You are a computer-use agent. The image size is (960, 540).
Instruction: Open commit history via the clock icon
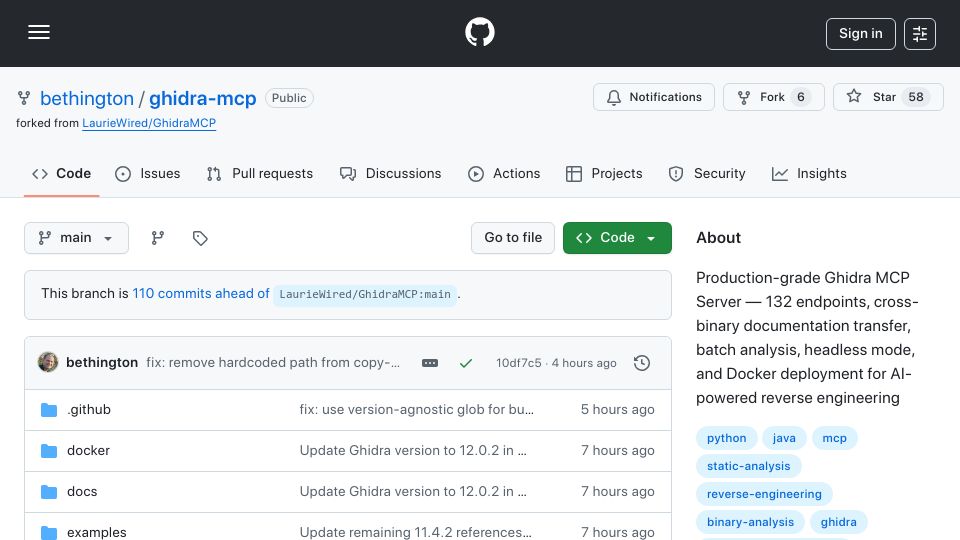click(642, 363)
